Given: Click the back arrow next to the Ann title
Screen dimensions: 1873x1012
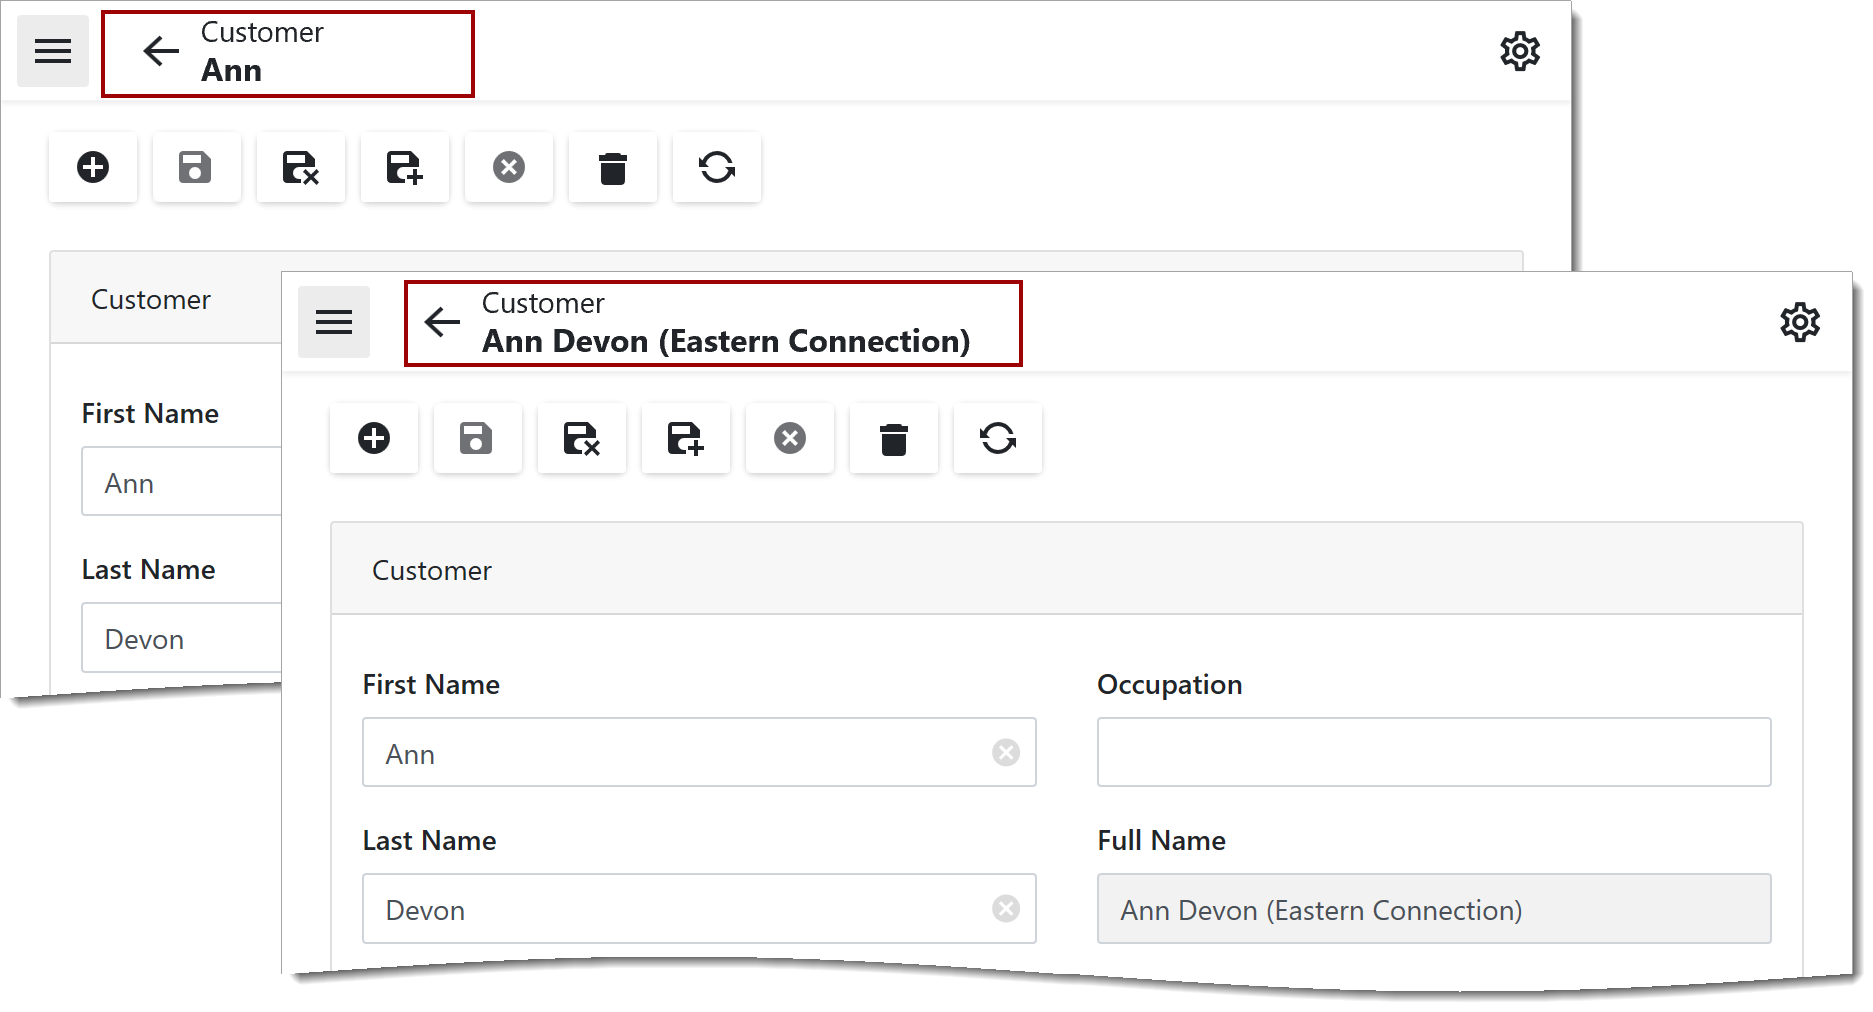Looking at the screenshot, I should [x=161, y=51].
